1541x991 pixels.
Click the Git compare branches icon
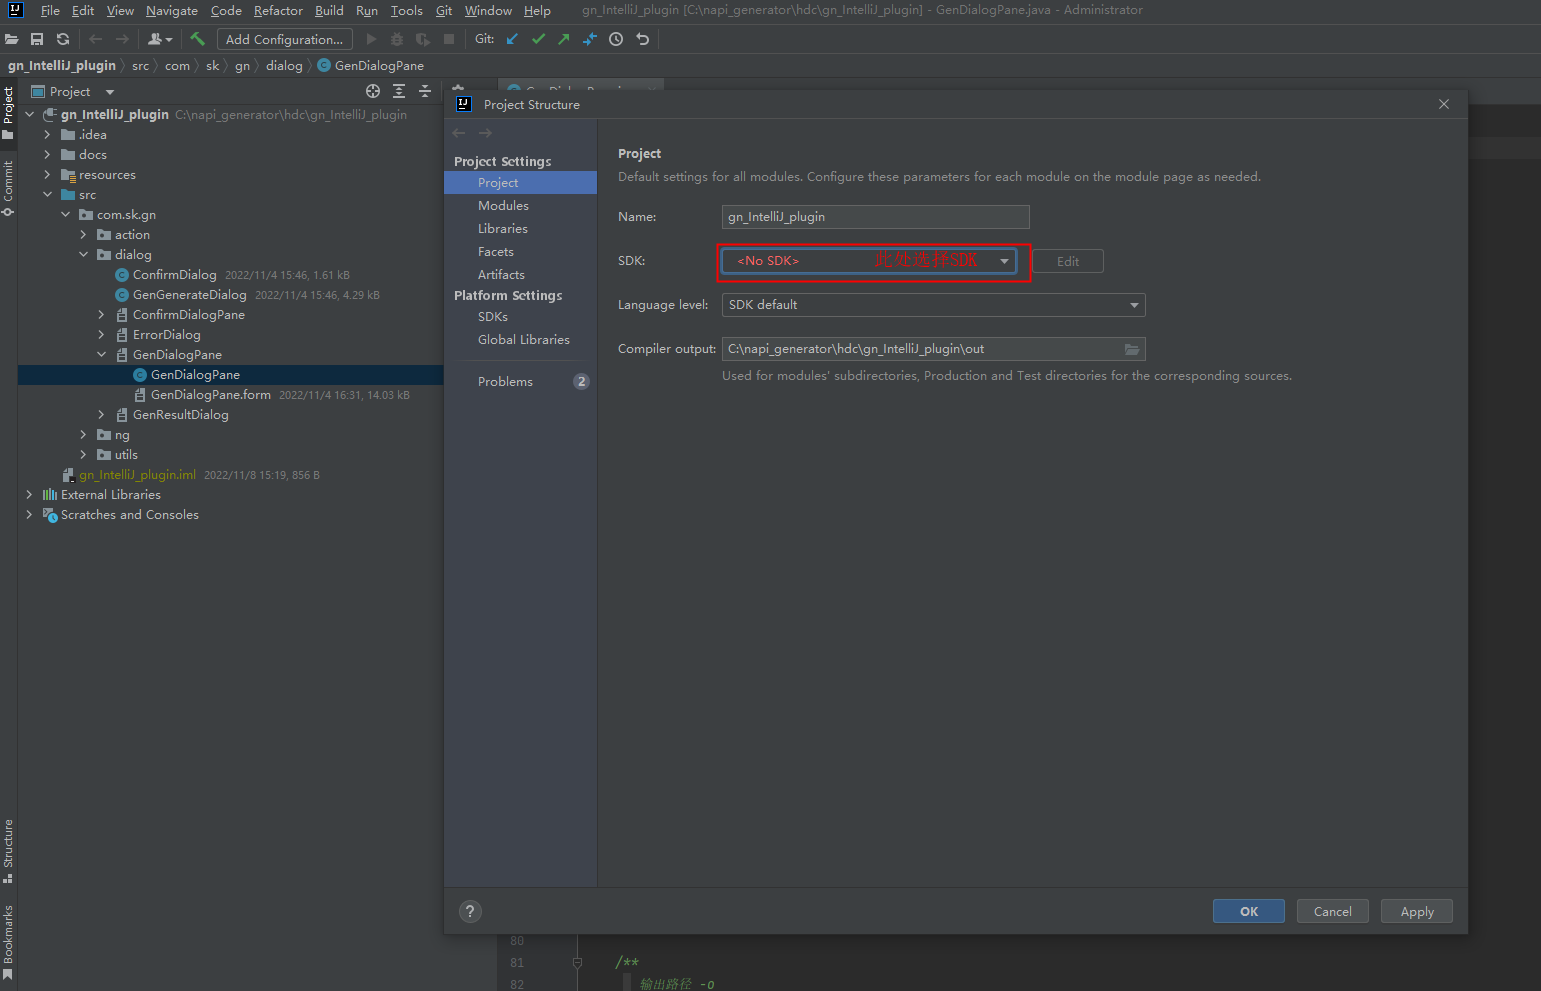tap(590, 39)
